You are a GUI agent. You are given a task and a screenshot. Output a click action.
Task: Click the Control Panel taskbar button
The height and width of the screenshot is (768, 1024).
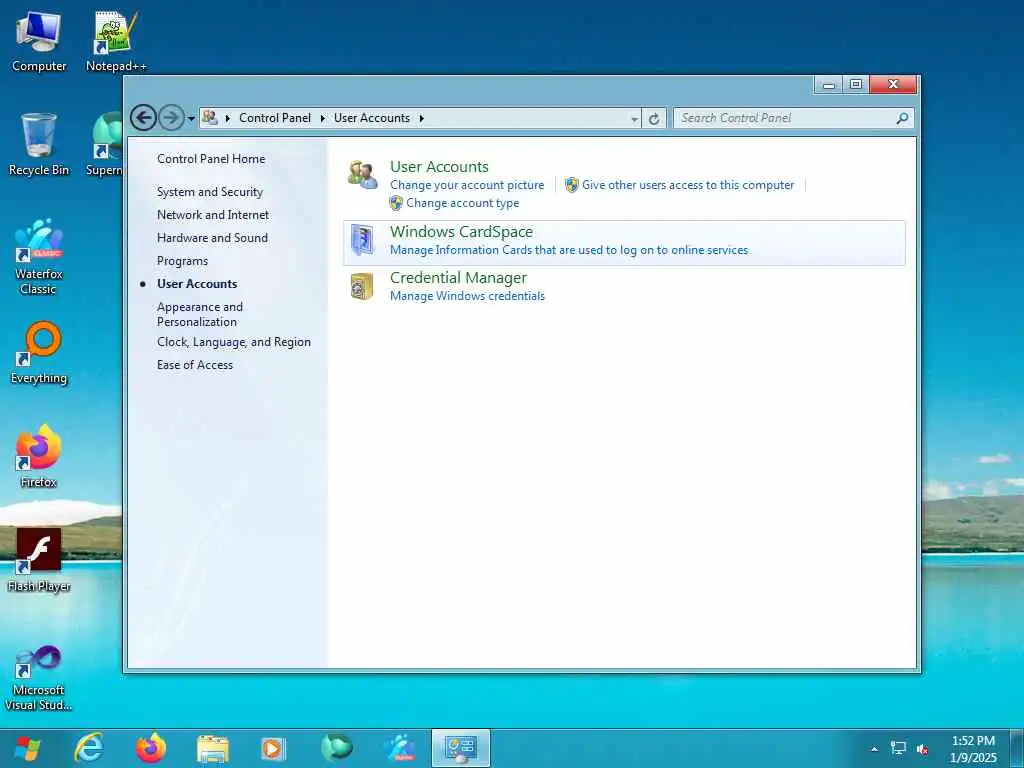(x=460, y=748)
